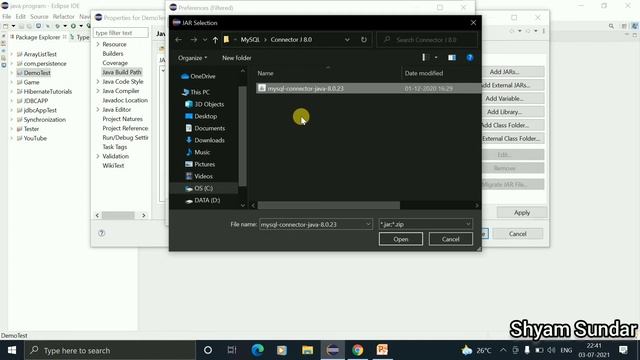Viewport: 640px width, 360px height.
Task: Open Microsoft Edge from taskbar
Action: 258,350
